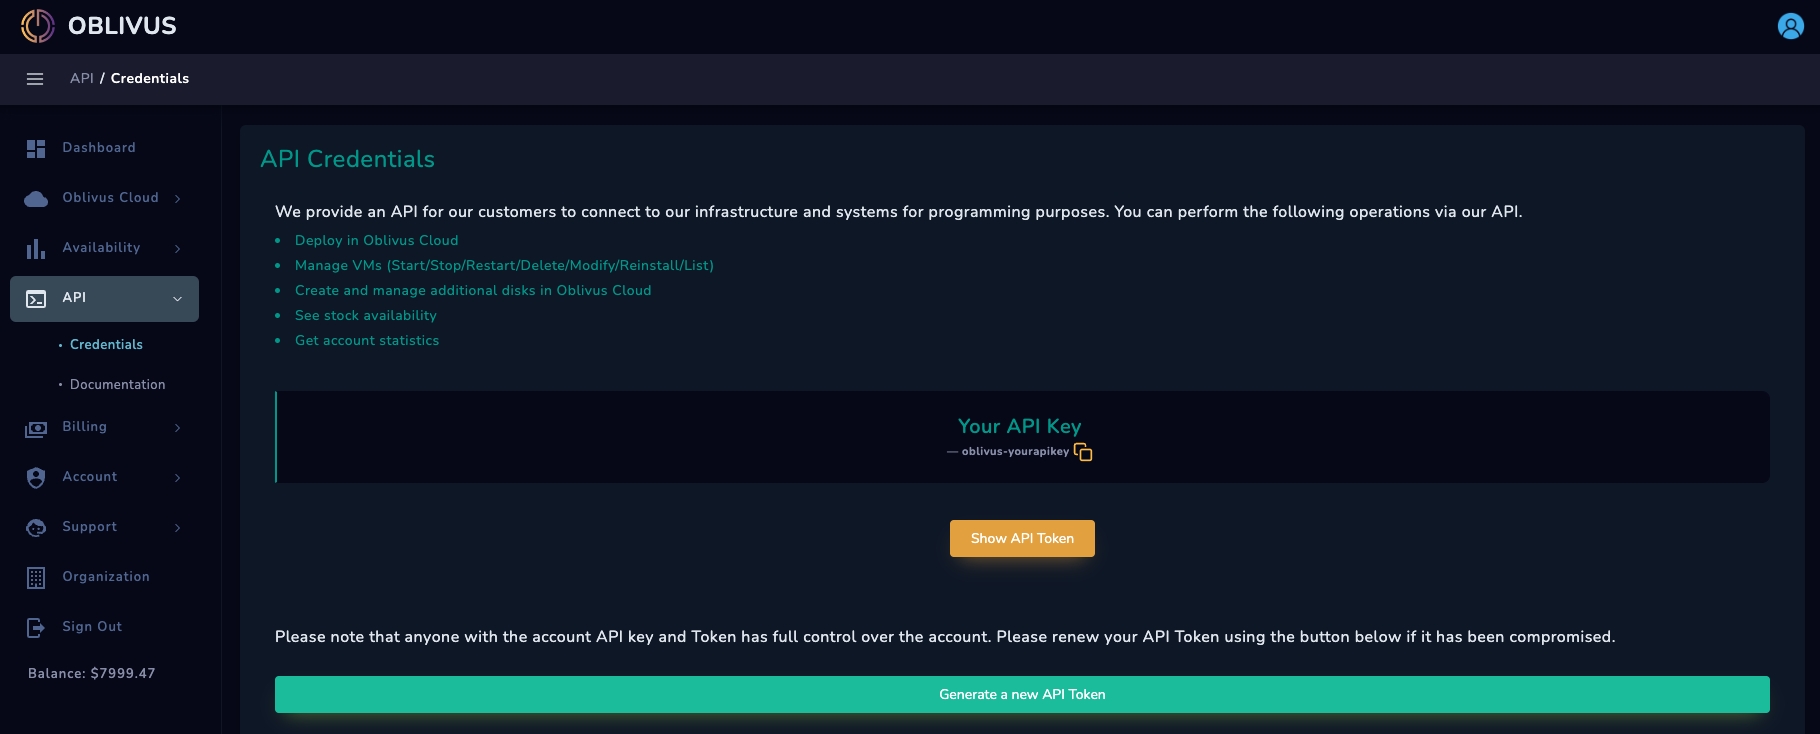Open the Availability menu item
The image size is (1820, 734).
tap(104, 248)
